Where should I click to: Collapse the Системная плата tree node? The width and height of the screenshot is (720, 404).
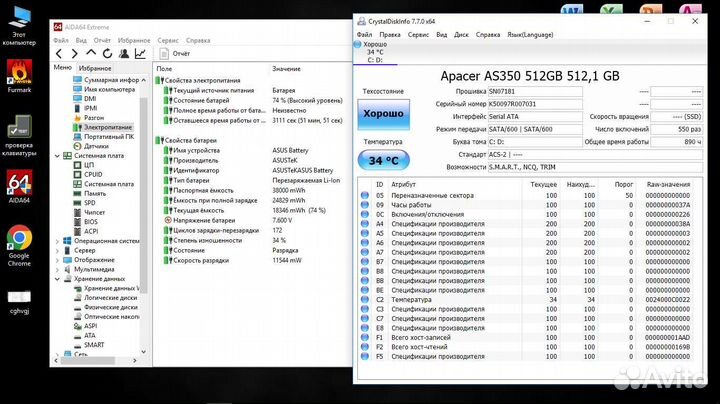pyautogui.click(x=57, y=156)
